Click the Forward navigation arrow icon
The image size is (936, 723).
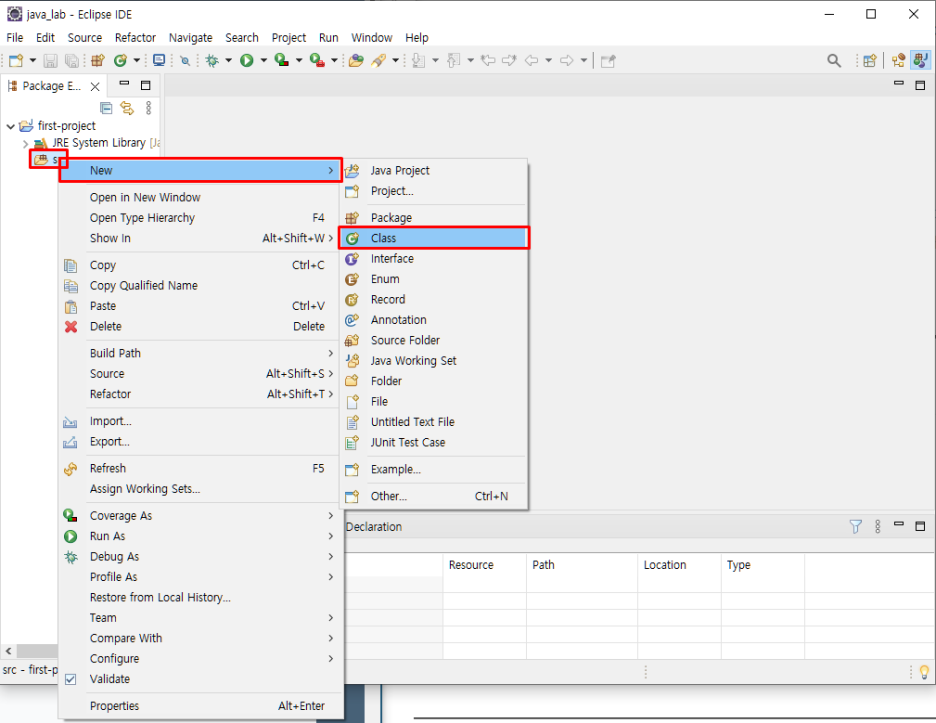tap(566, 60)
